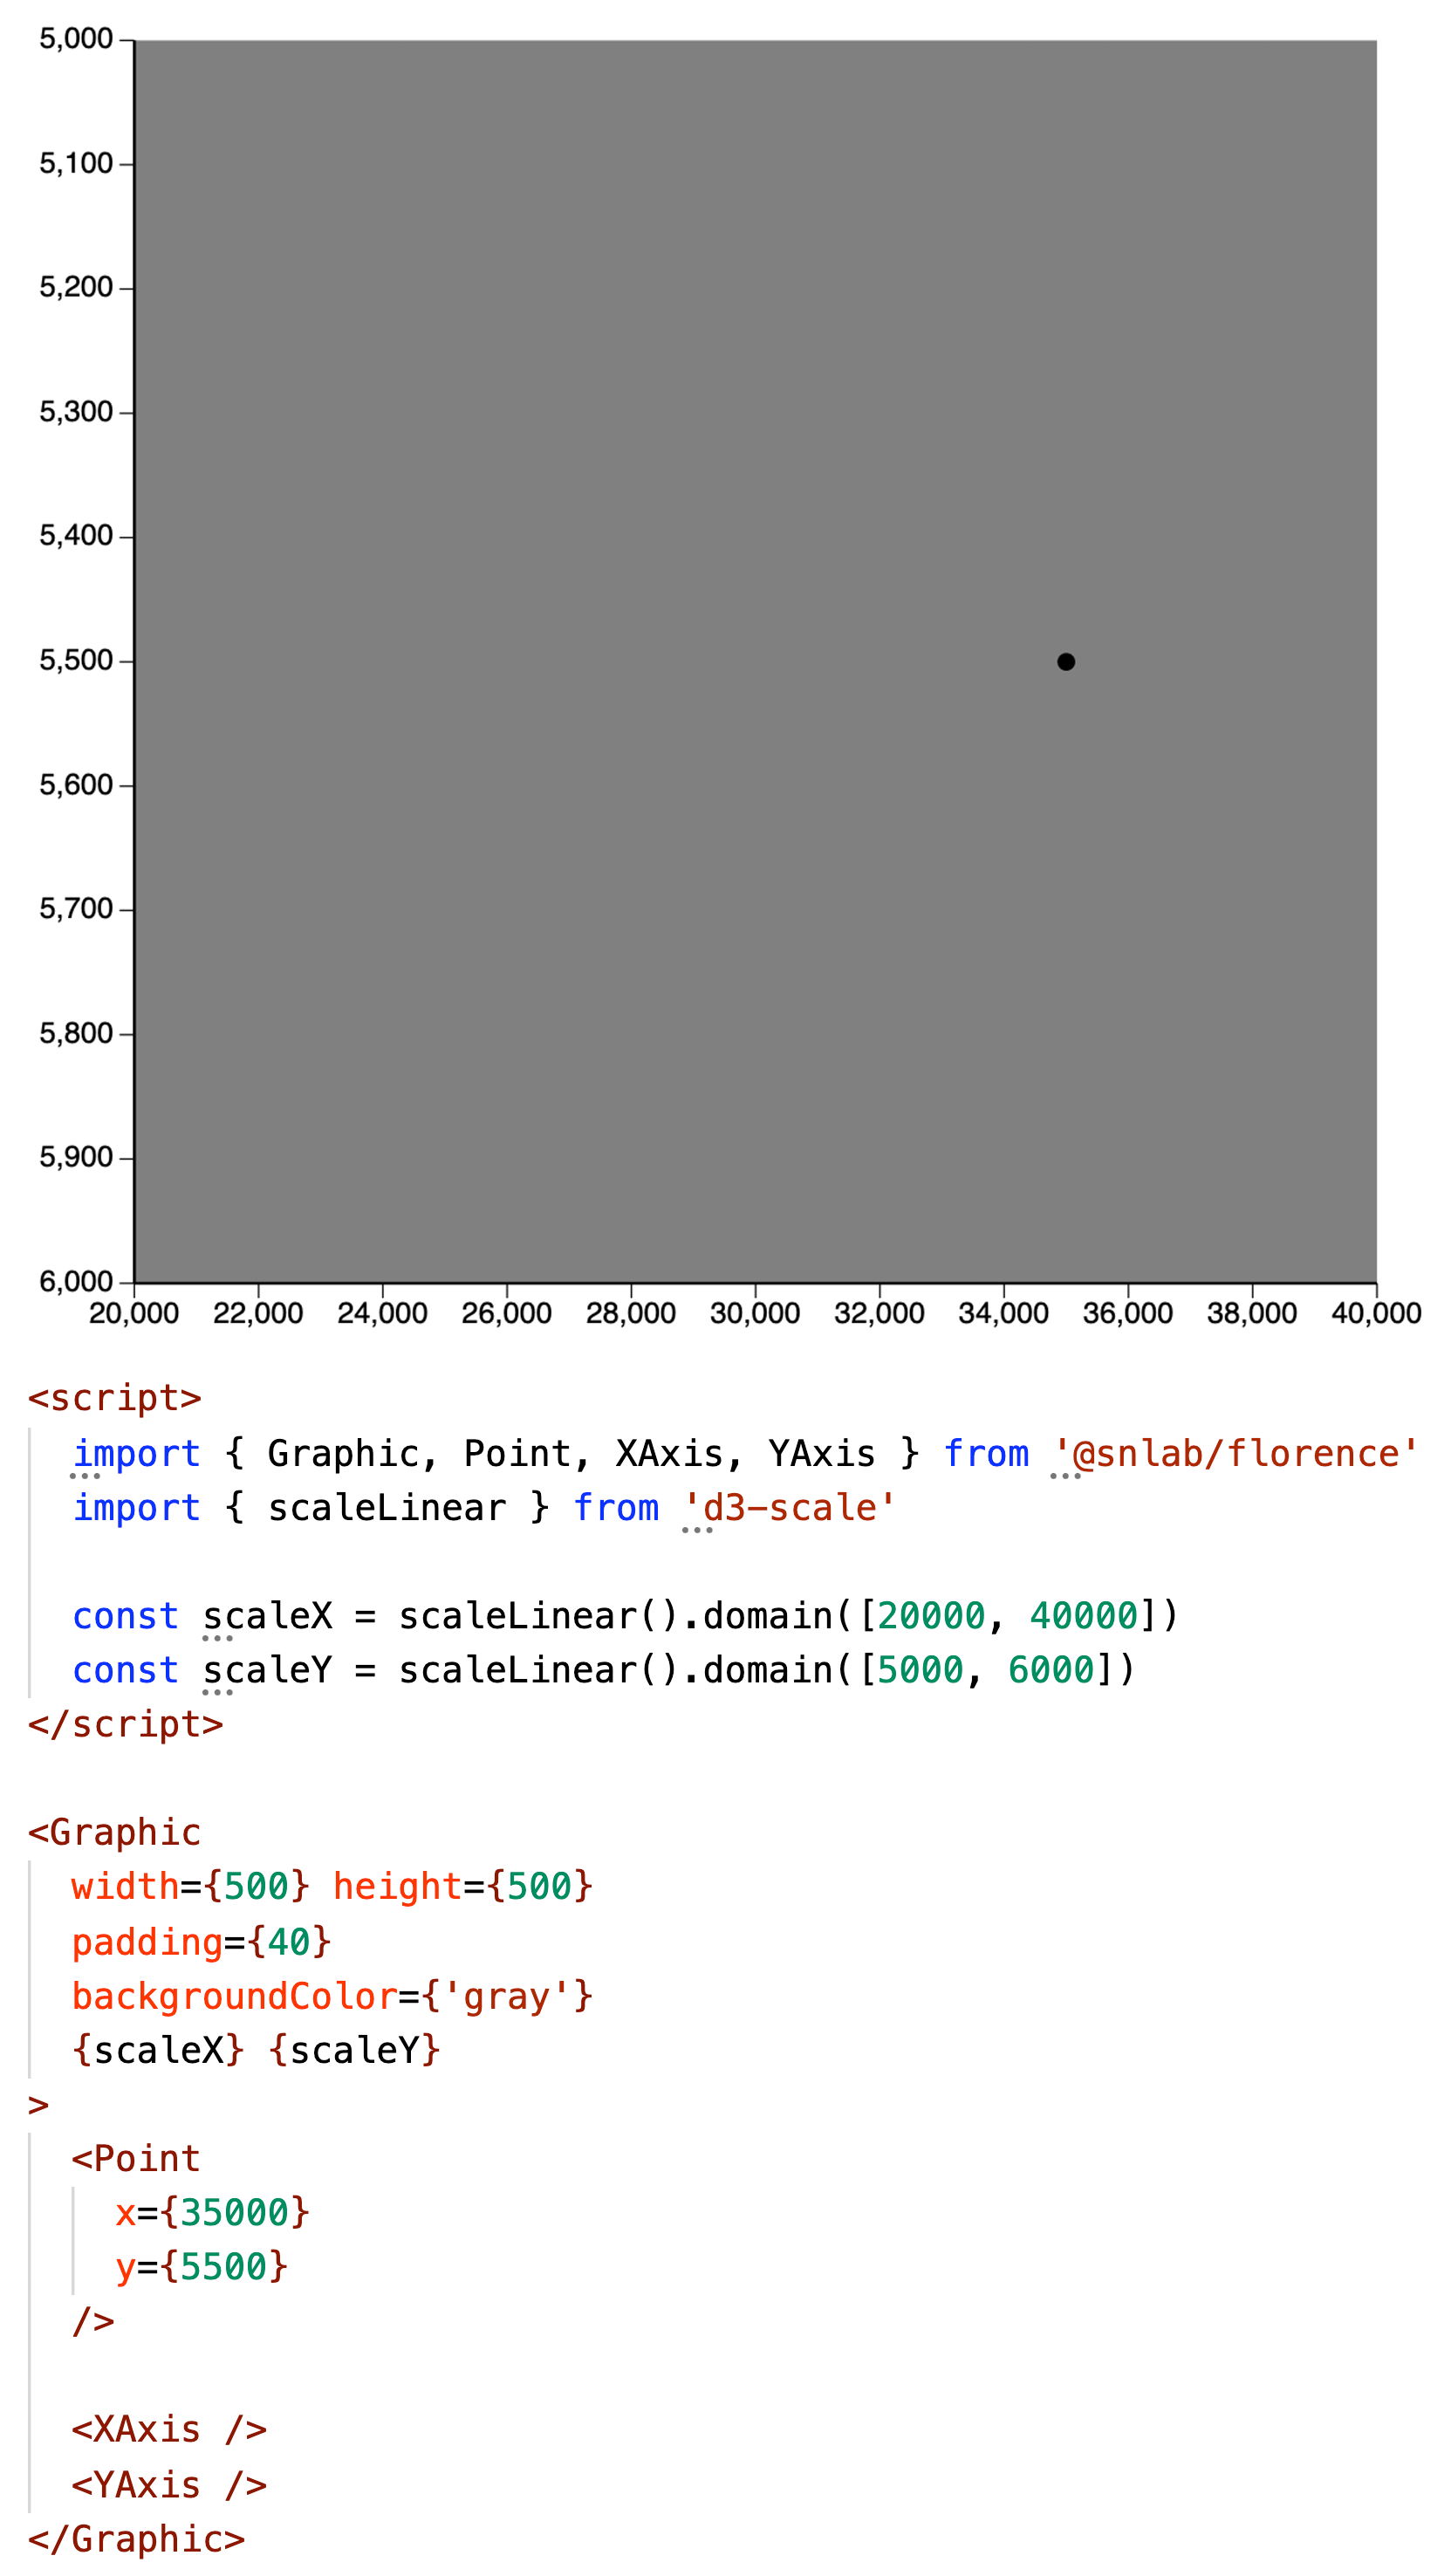Select the 38,000 x-axis tick label
This screenshot has height=2576, width=1451.
(1252, 1313)
